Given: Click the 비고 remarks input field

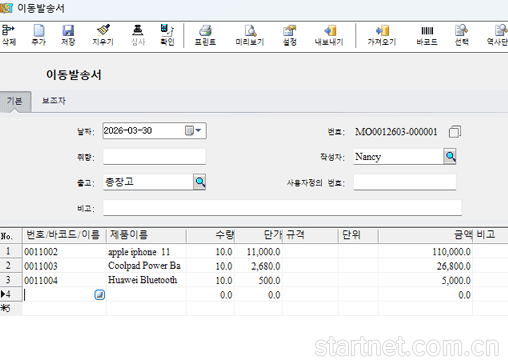Looking at the screenshot, I should 282,208.
